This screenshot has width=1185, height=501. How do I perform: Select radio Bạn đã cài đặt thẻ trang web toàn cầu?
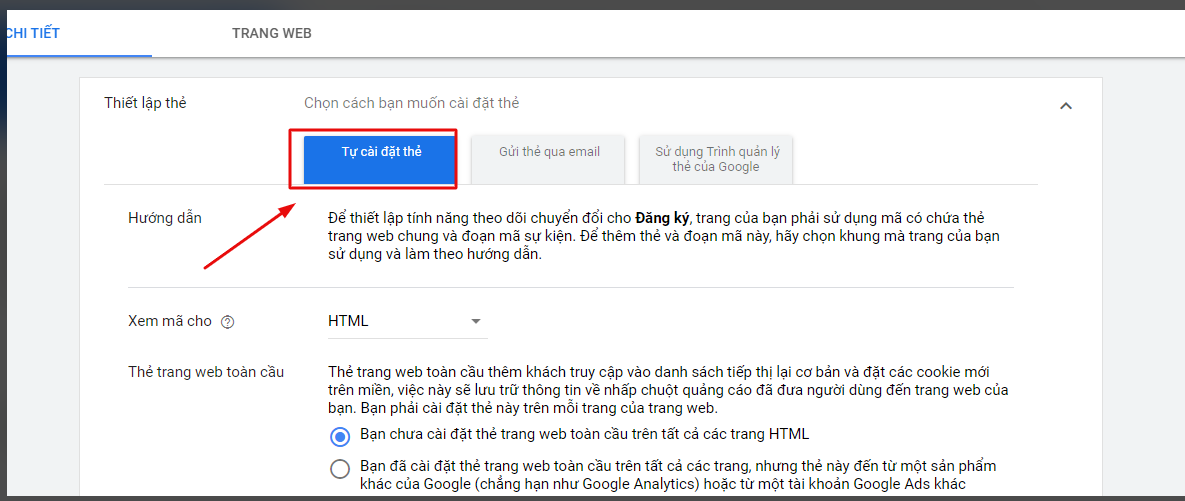click(x=340, y=469)
